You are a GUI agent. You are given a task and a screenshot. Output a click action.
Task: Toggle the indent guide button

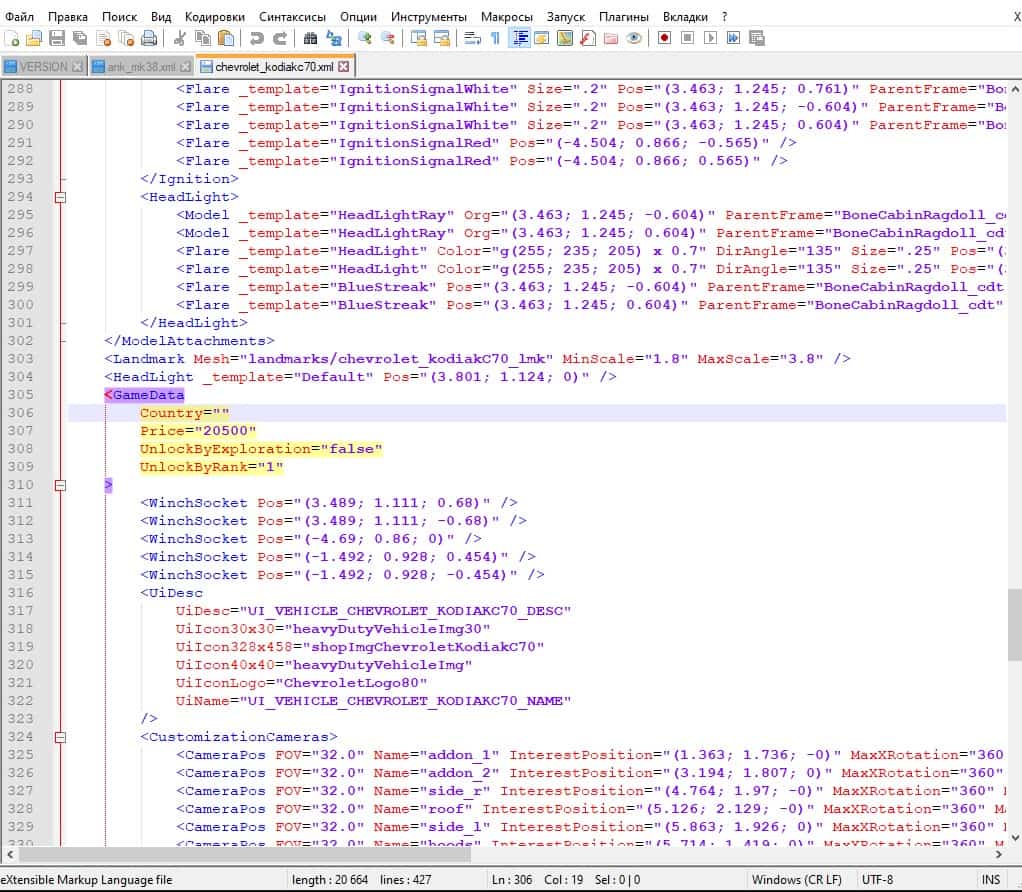[x=520, y=39]
